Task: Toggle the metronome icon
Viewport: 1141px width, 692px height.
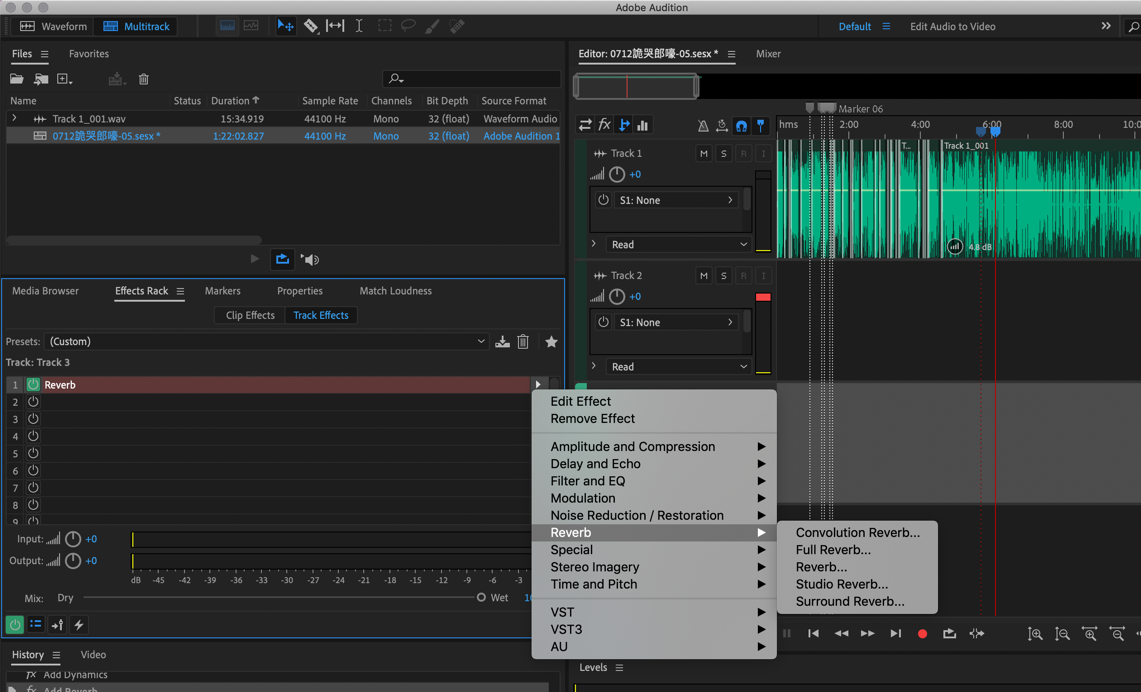Action: (703, 125)
